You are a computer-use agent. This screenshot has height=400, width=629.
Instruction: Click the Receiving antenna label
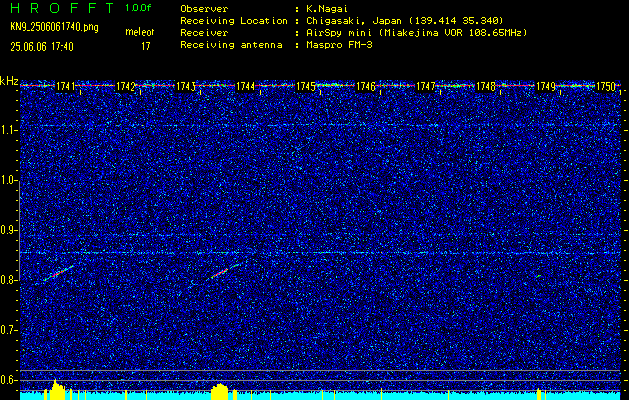(231, 45)
